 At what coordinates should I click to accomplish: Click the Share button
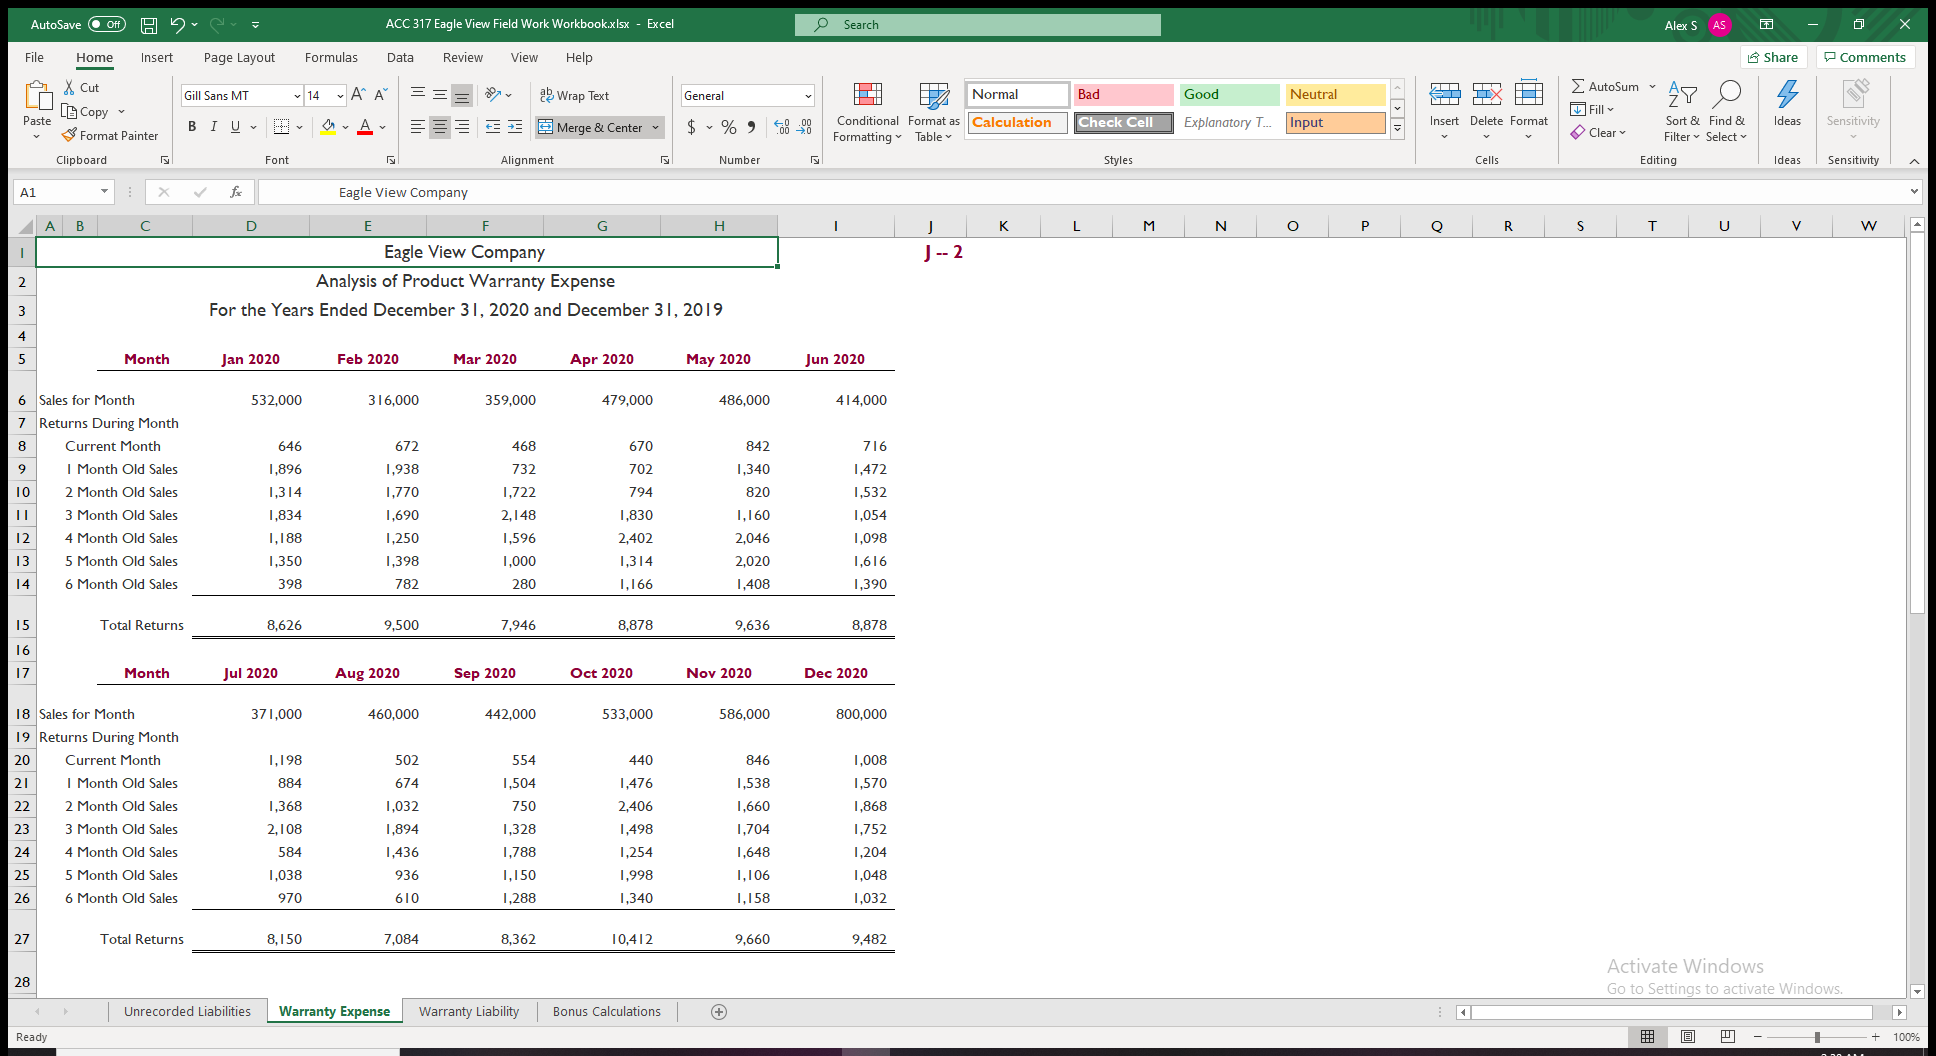[x=1773, y=57]
